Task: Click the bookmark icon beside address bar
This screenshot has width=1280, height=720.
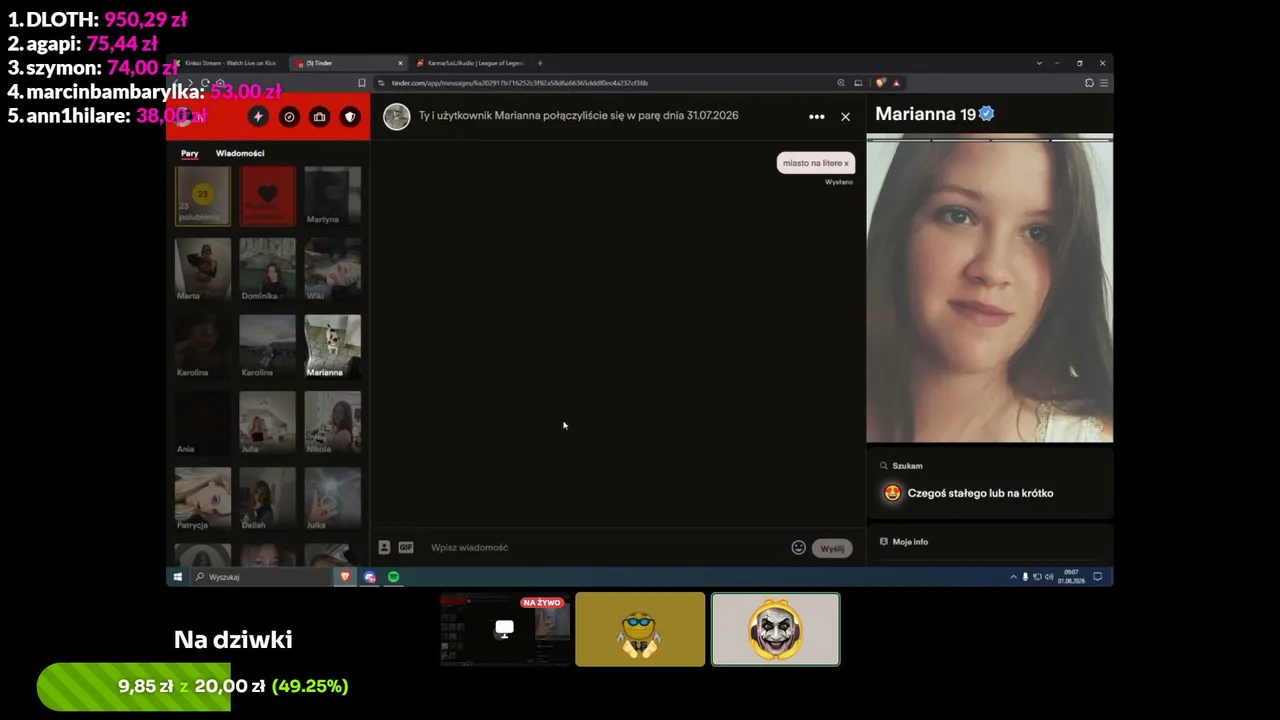Action: point(361,83)
